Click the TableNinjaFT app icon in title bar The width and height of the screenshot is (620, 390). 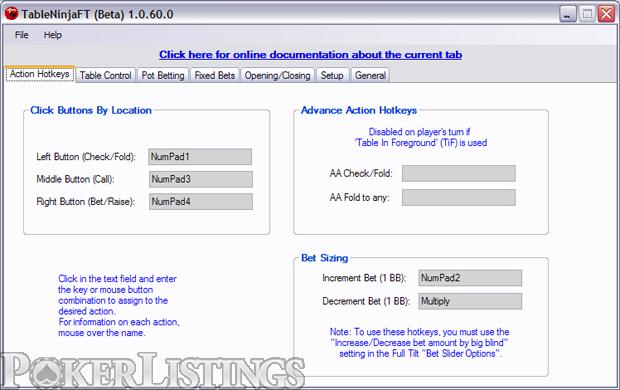pyautogui.click(x=11, y=14)
